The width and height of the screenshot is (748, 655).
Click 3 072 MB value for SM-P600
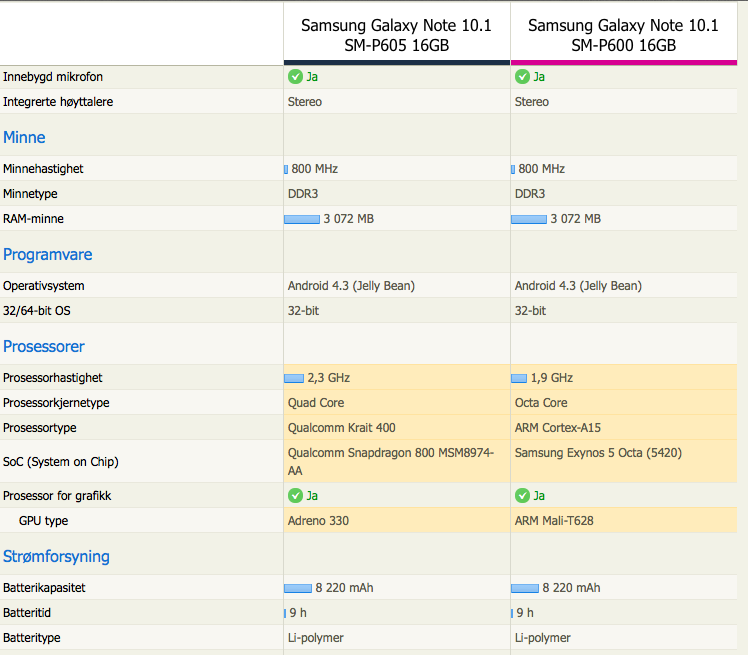tap(576, 219)
